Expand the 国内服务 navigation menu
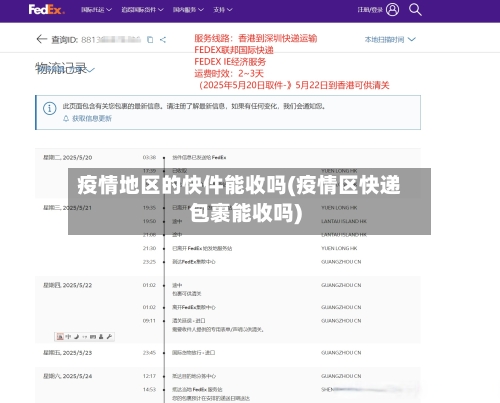This screenshot has width=500, height=403. click(x=188, y=10)
